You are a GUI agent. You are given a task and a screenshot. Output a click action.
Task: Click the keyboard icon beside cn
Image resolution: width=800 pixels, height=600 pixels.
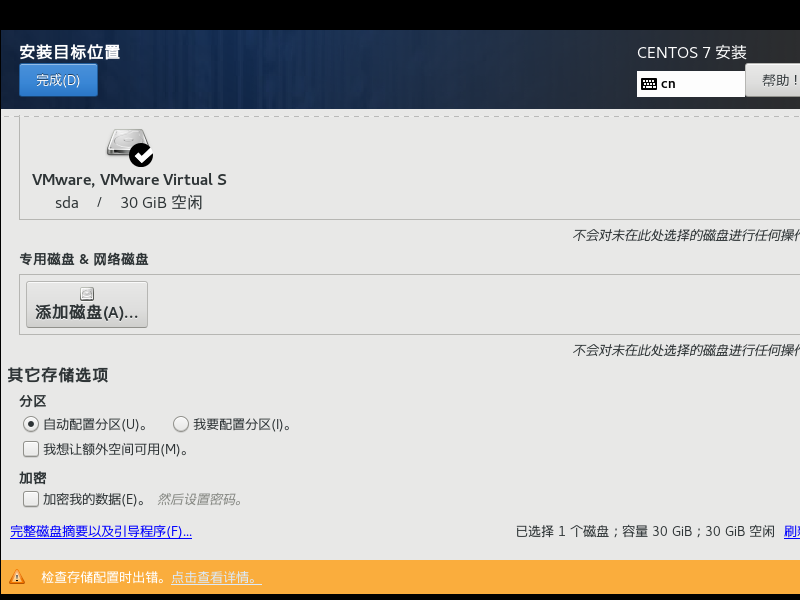tap(648, 84)
